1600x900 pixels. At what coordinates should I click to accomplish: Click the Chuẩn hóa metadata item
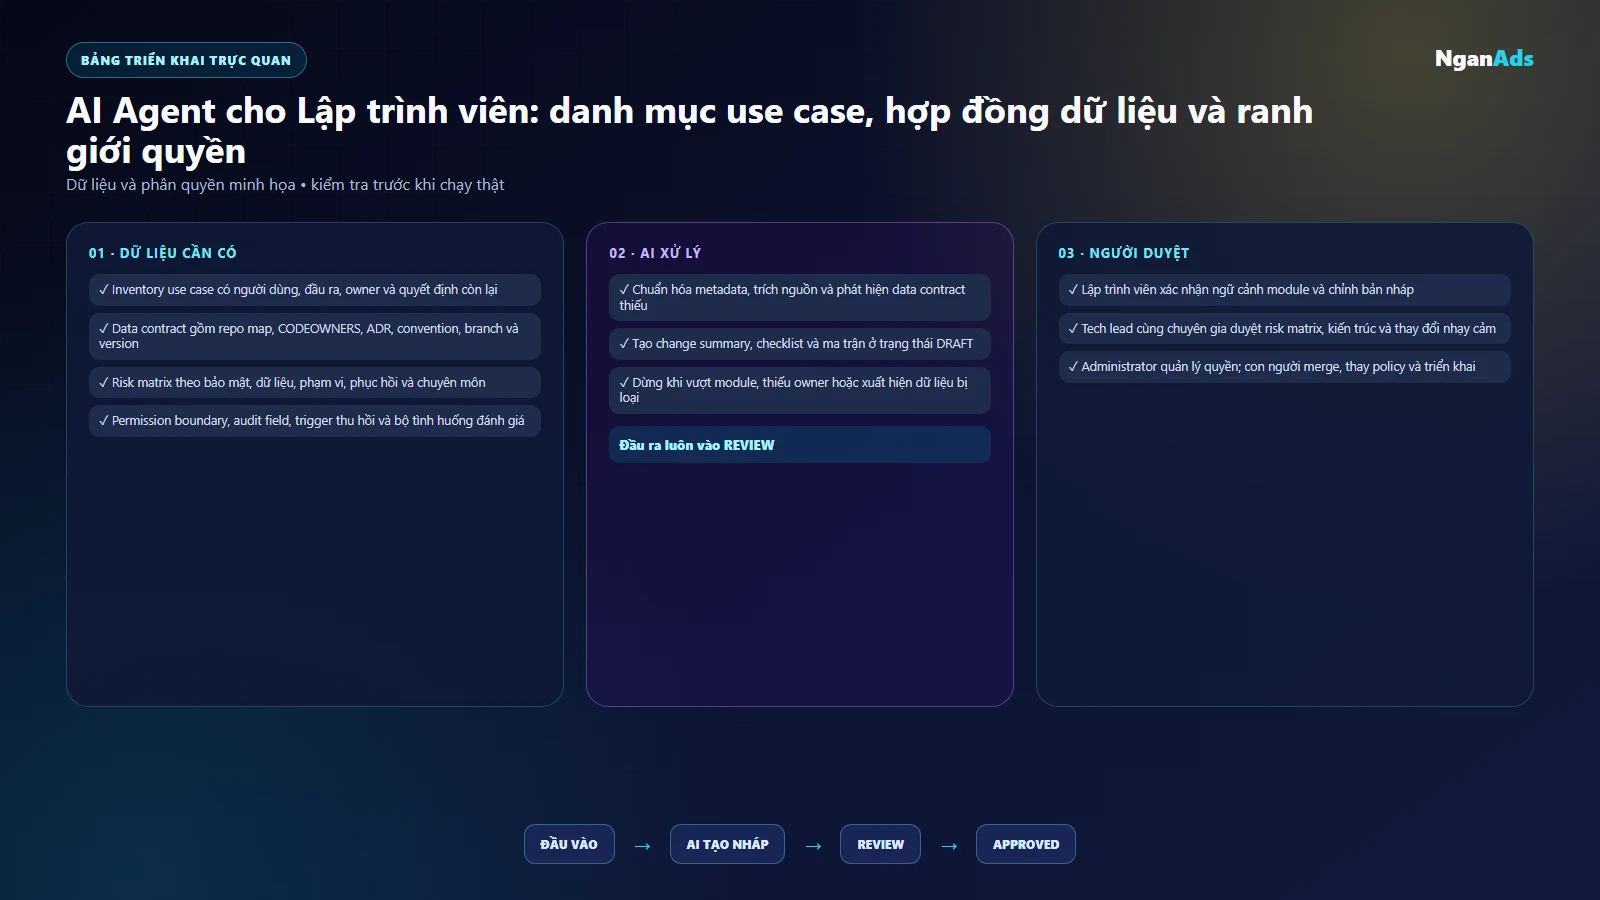[800, 297]
